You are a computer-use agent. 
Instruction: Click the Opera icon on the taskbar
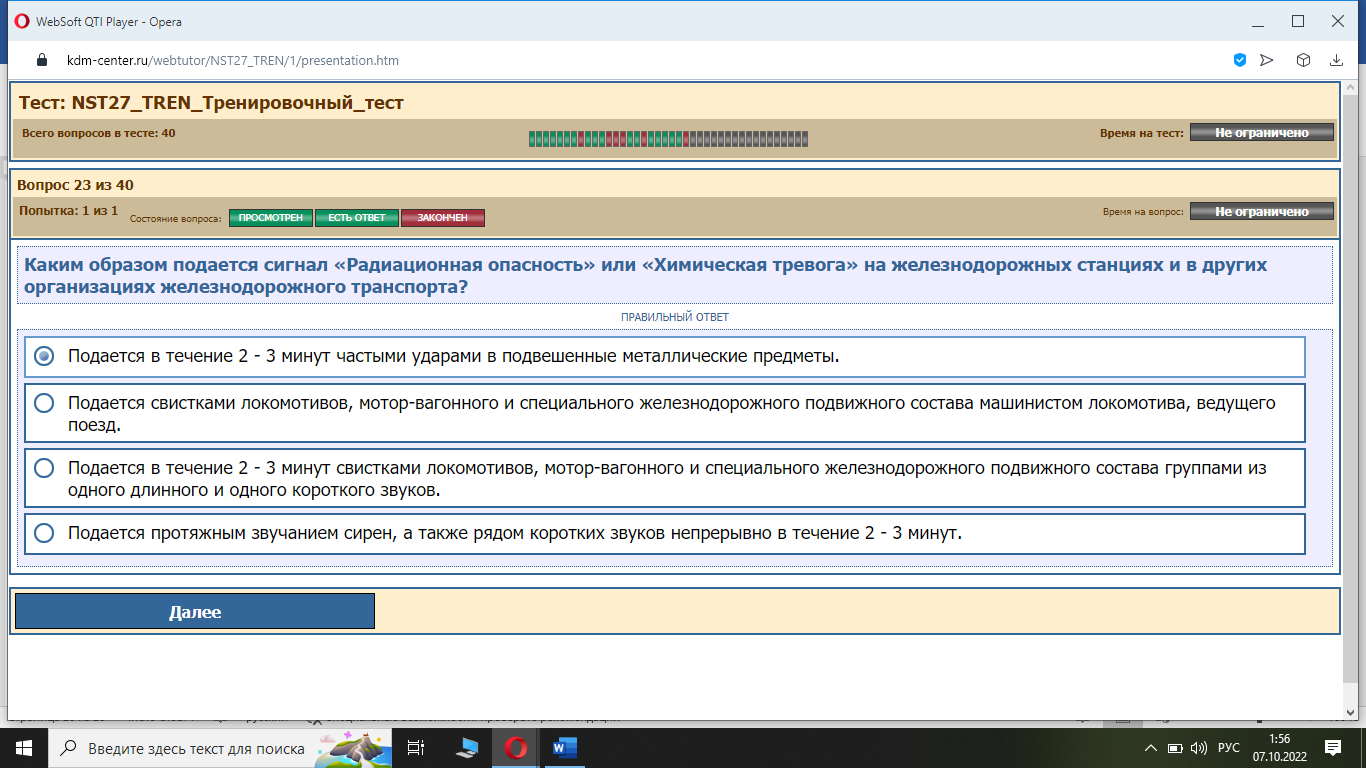516,748
